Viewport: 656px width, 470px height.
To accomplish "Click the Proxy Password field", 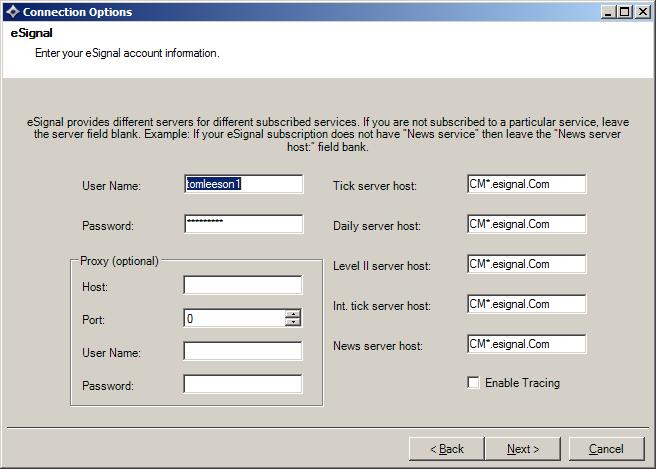I will pos(243,384).
